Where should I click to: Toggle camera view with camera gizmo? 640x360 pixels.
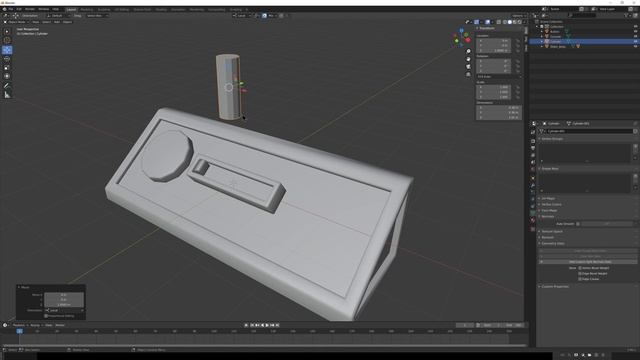468,67
